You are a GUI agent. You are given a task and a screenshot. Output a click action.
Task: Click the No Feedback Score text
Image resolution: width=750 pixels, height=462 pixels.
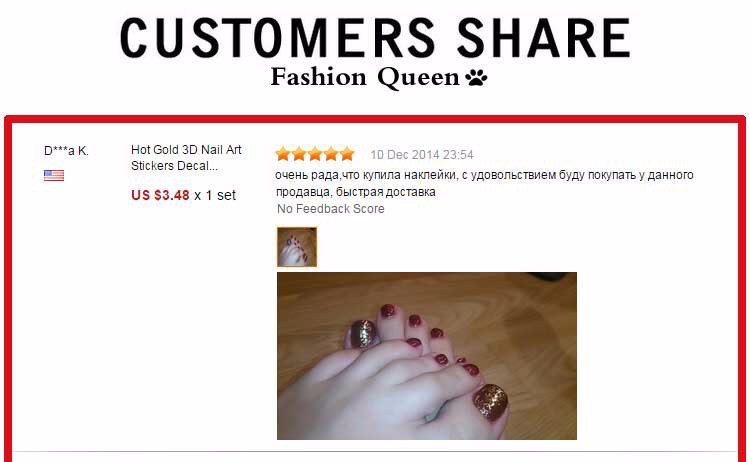point(331,209)
